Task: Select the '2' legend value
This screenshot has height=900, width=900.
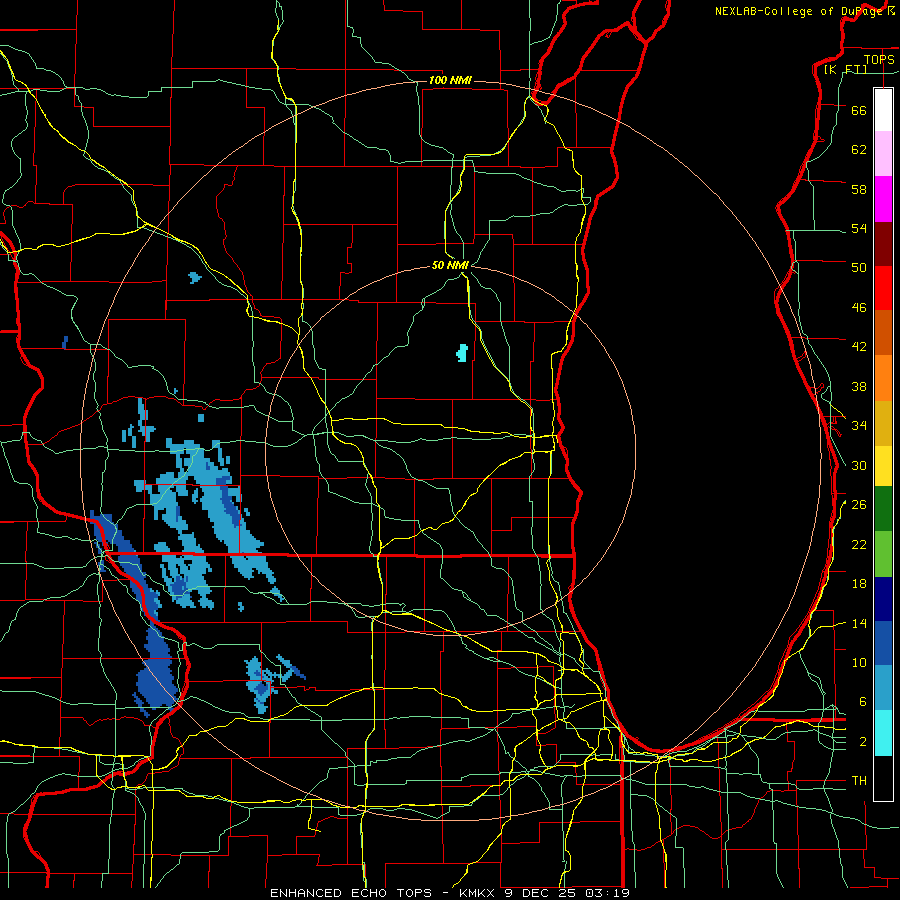Action: [863, 742]
